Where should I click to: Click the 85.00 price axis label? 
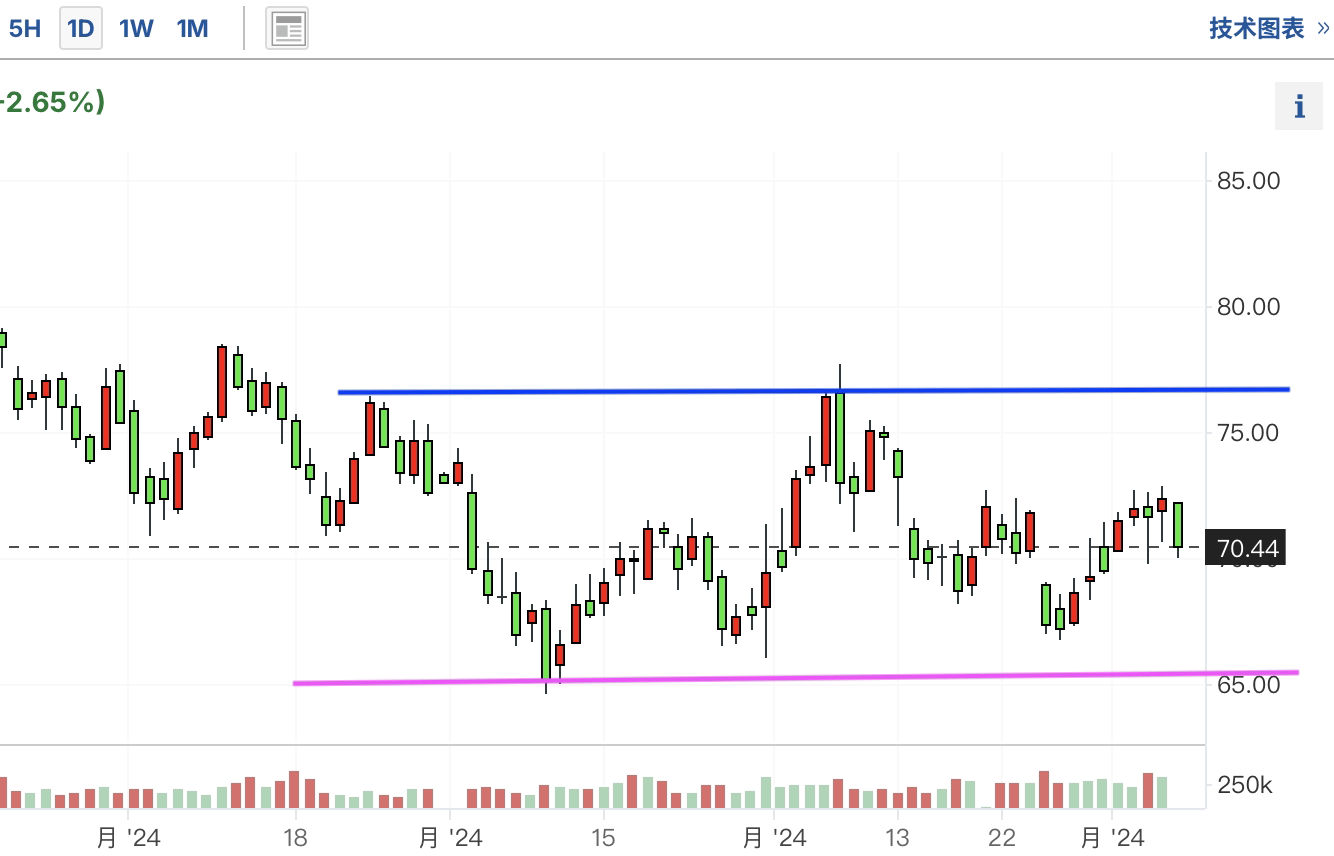pyautogui.click(x=1248, y=181)
